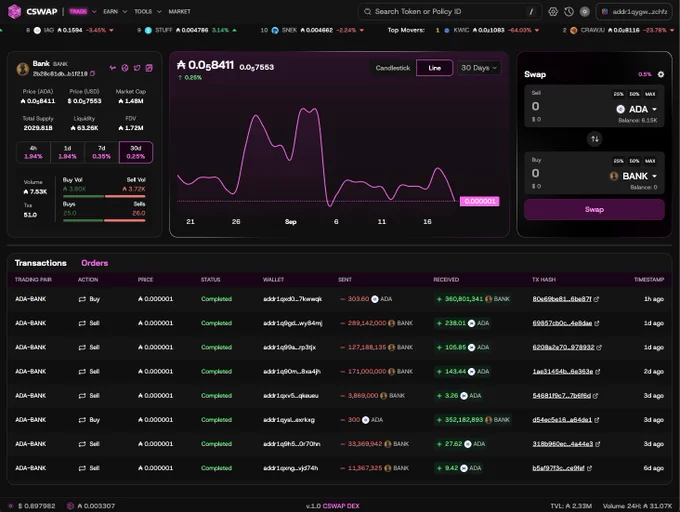Click the PRICE column header
Viewport: 680px width, 512px height.
point(145,280)
